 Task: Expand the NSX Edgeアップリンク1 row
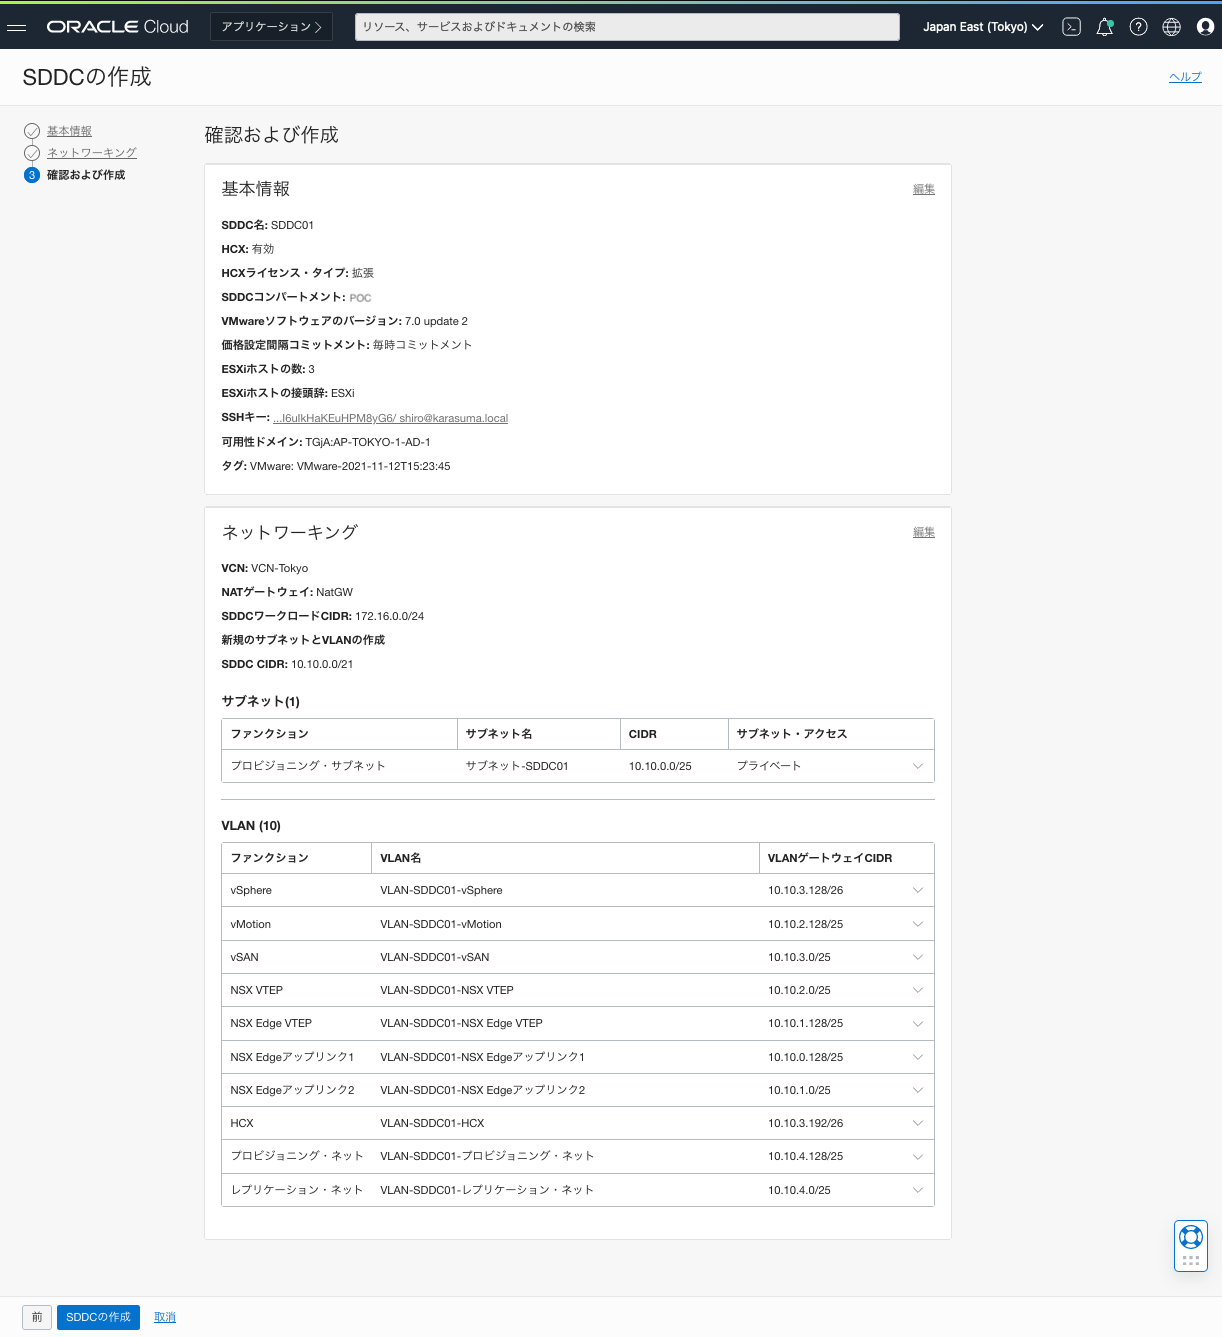click(x=917, y=1057)
